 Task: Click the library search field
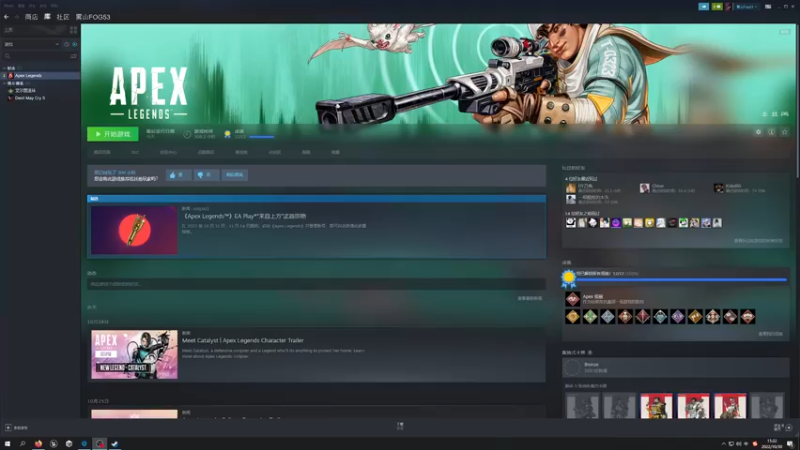[x=35, y=56]
